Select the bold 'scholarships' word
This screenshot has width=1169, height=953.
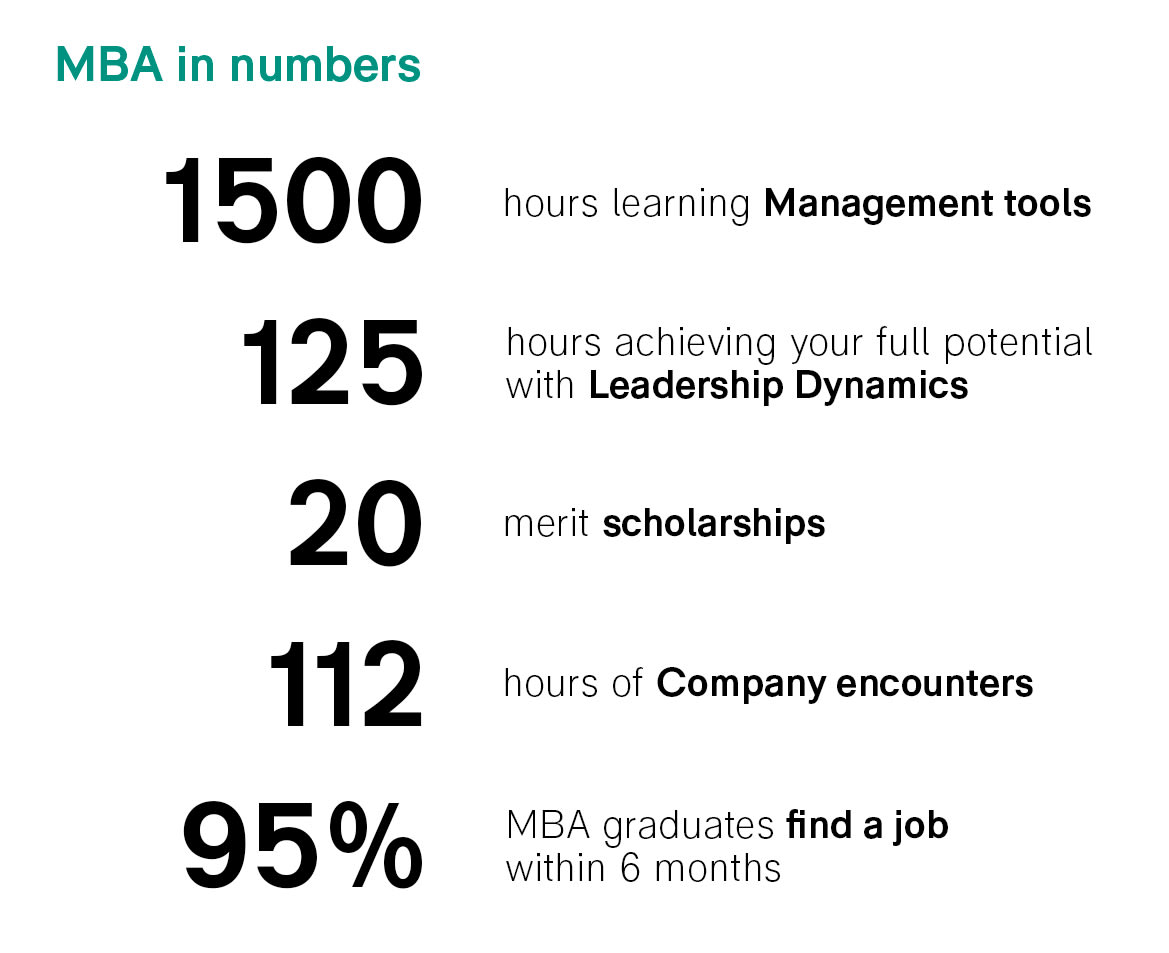click(713, 523)
